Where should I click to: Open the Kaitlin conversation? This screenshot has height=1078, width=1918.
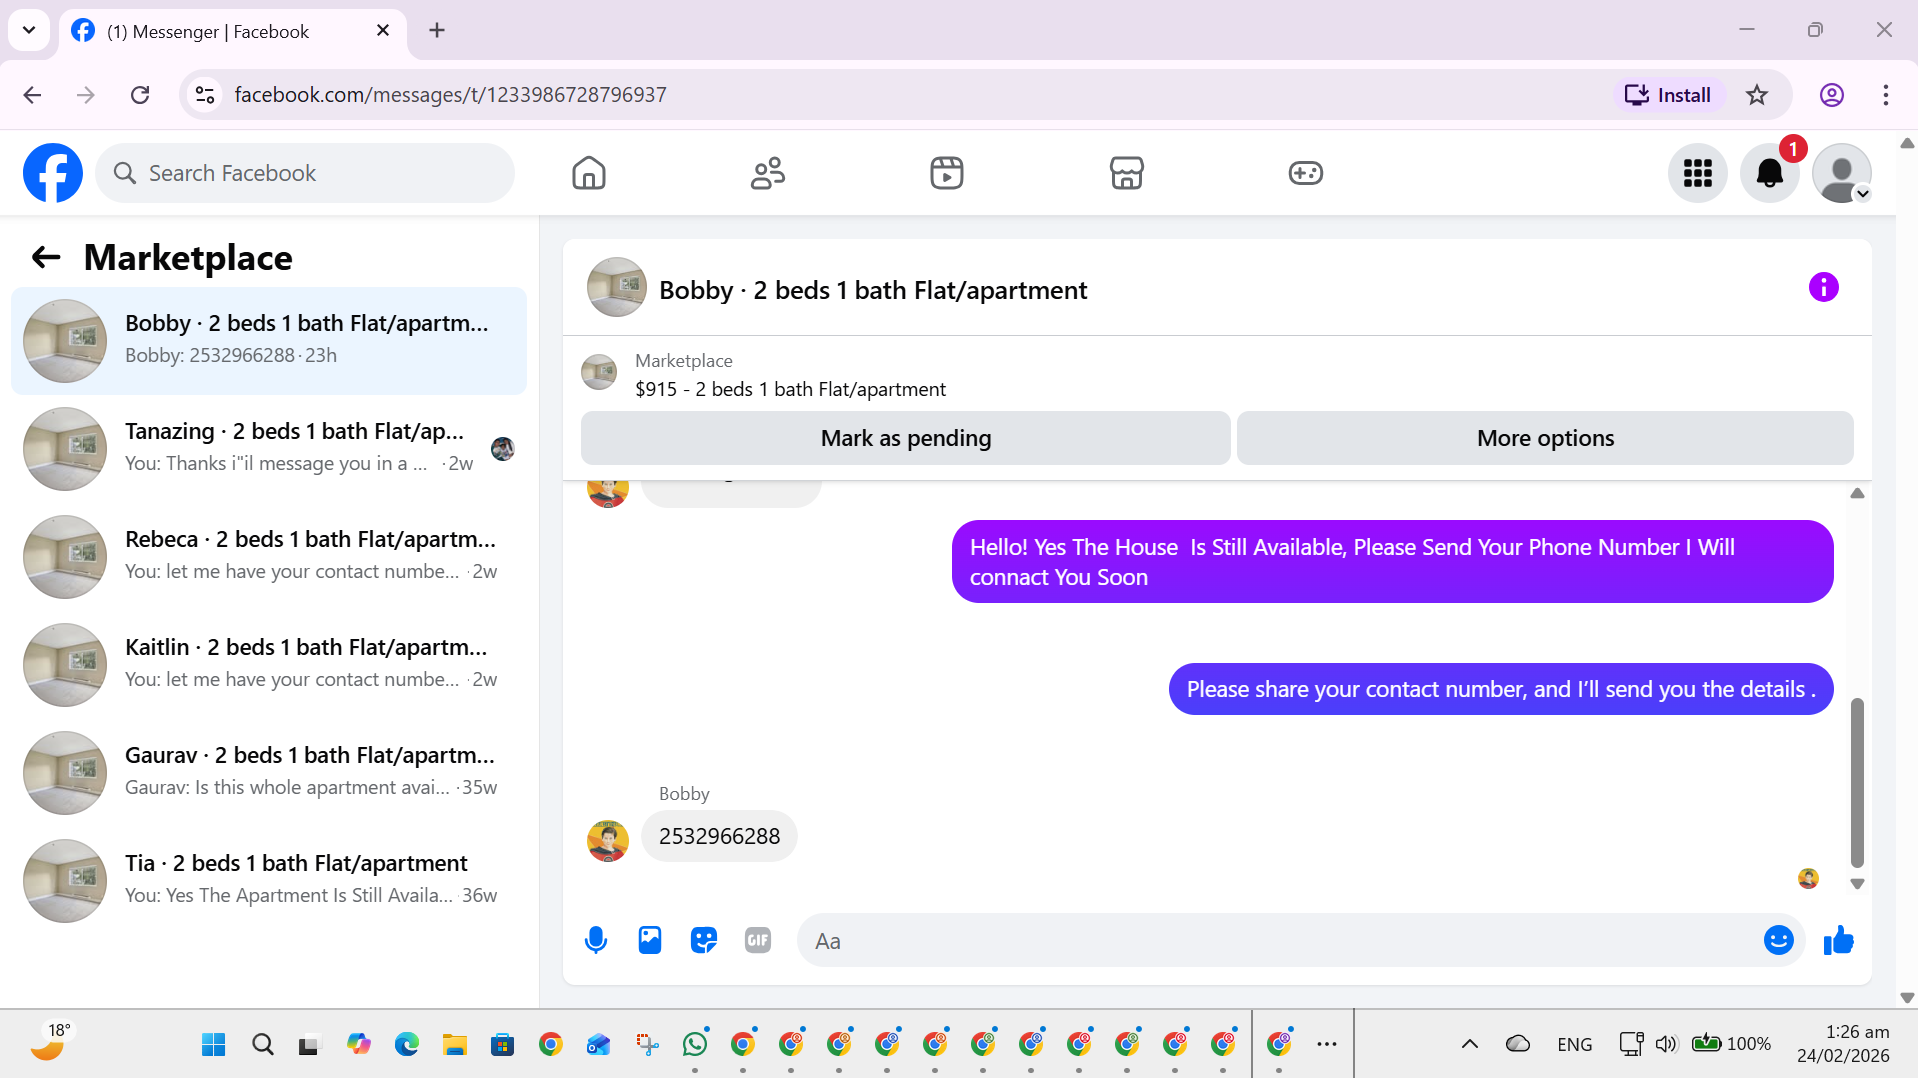269,665
